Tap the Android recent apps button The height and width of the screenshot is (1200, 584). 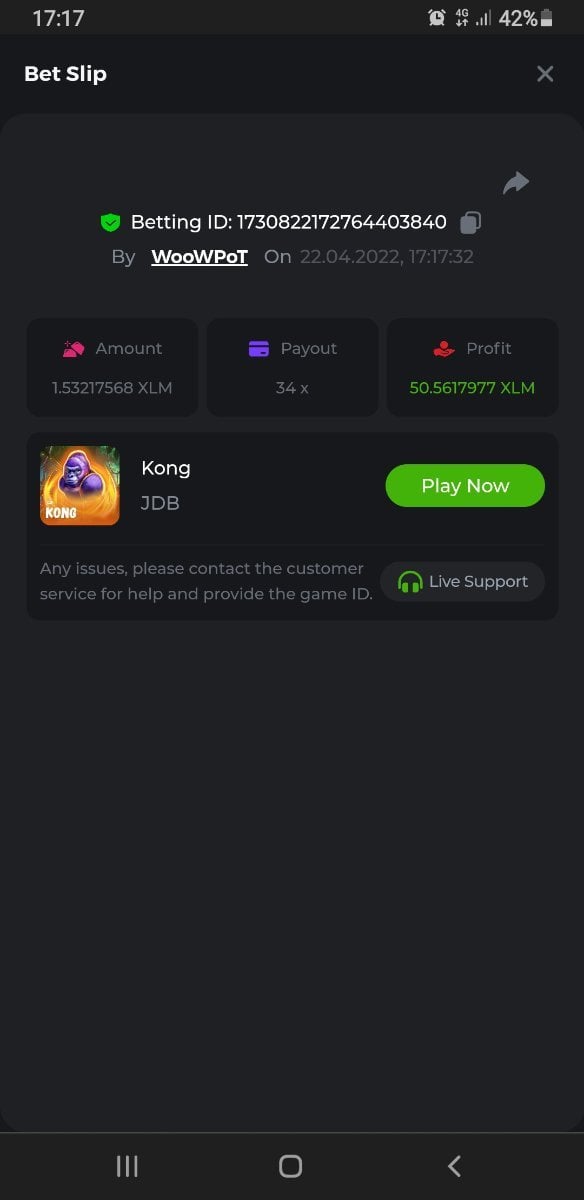(x=127, y=1166)
